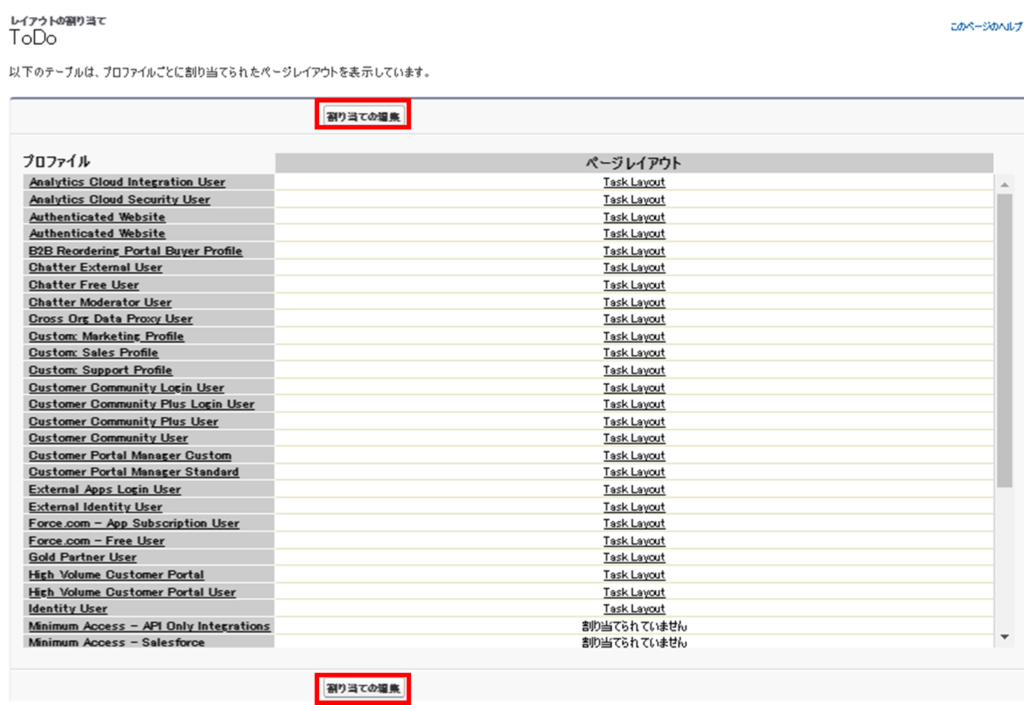This screenshot has height=705, width=1024.
Task: Click 割り当てられていません for Minimum Access - API Only Integrations
Action: (634, 627)
